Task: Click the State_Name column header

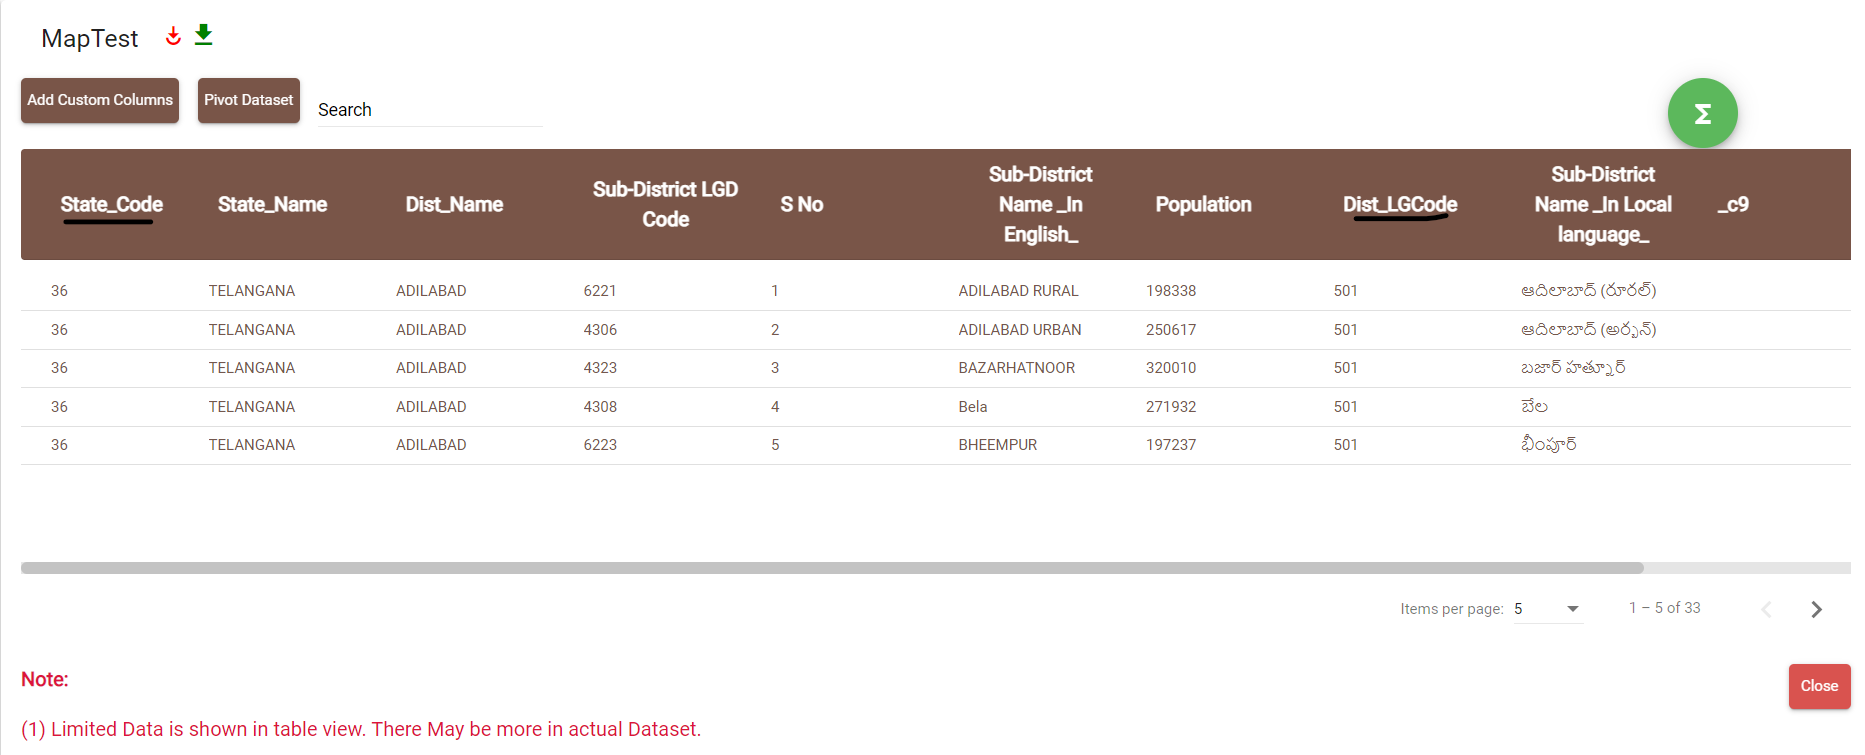Action: (272, 204)
